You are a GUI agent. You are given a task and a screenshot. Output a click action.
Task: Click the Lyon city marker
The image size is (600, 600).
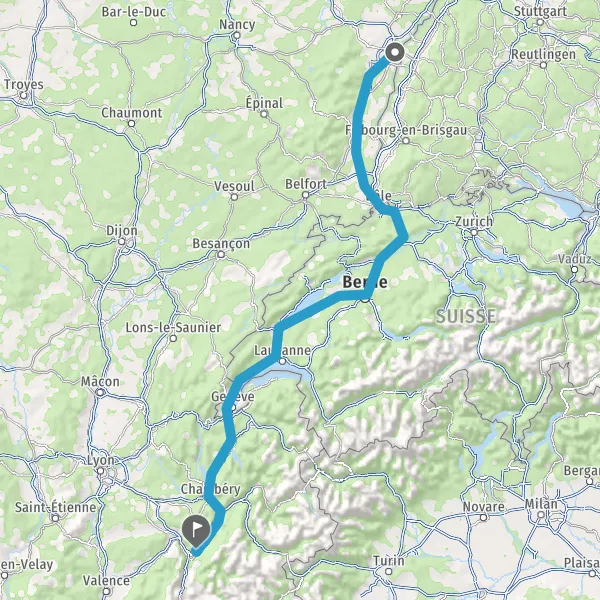[101, 471]
